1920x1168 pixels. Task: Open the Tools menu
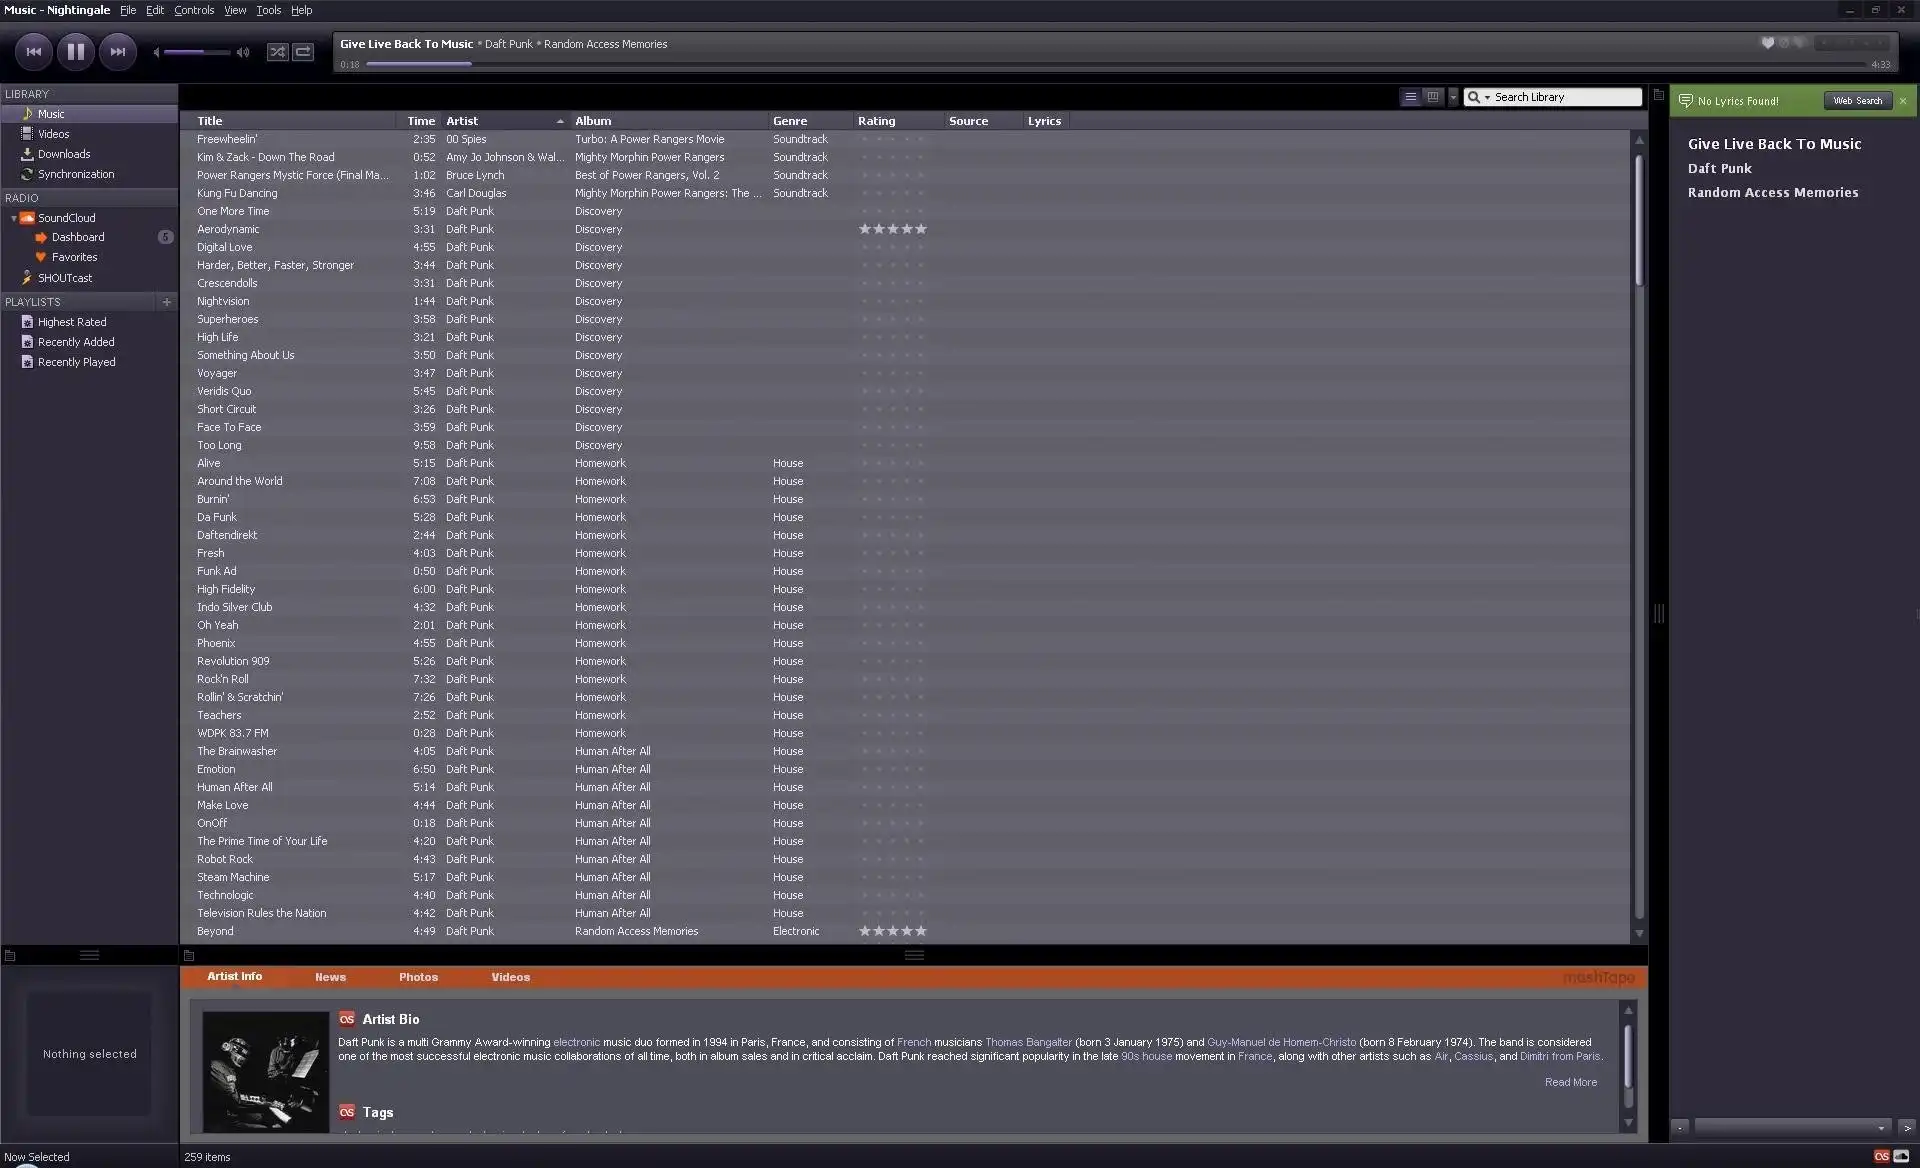[x=268, y=10]
